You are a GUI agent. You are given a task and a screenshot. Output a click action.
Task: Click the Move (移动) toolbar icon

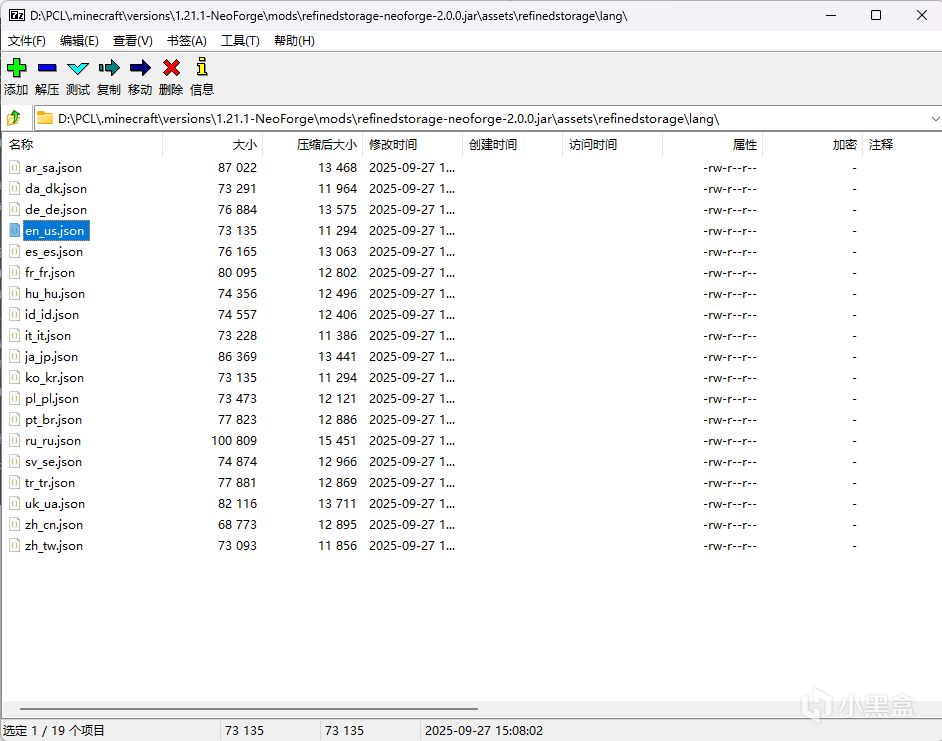tap(140, 67)
